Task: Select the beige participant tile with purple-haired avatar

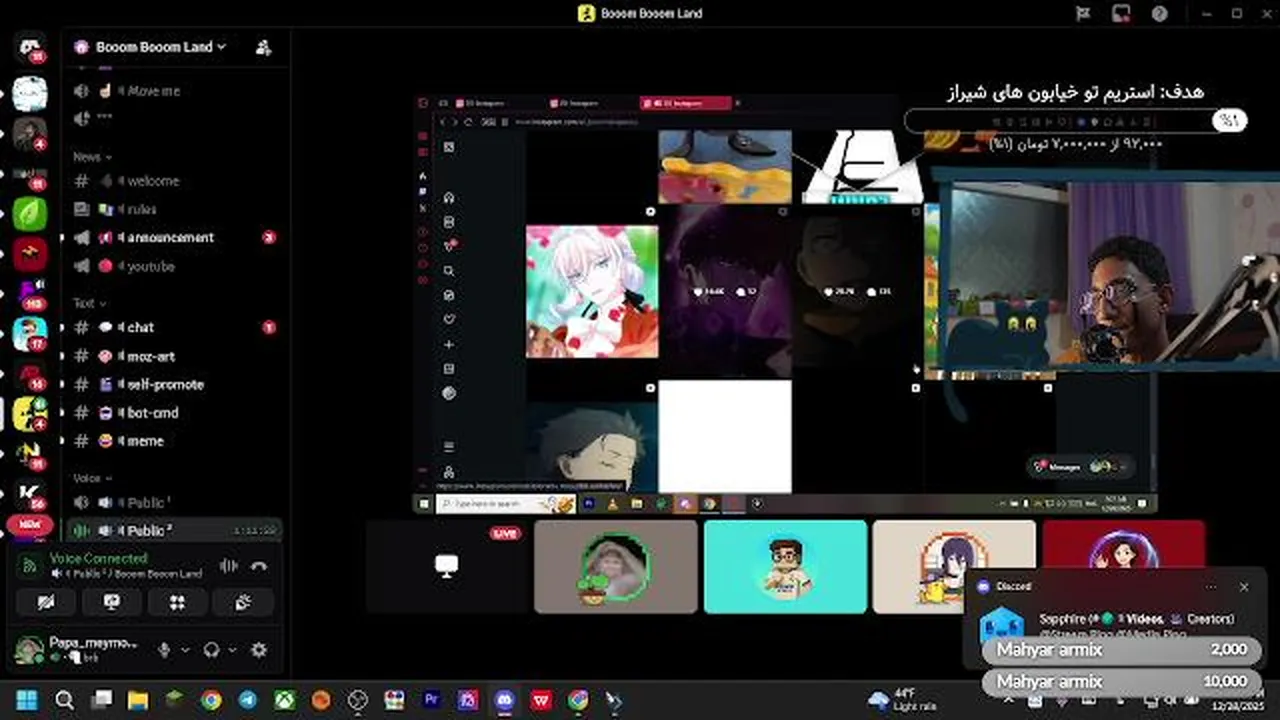Action: 954,566
